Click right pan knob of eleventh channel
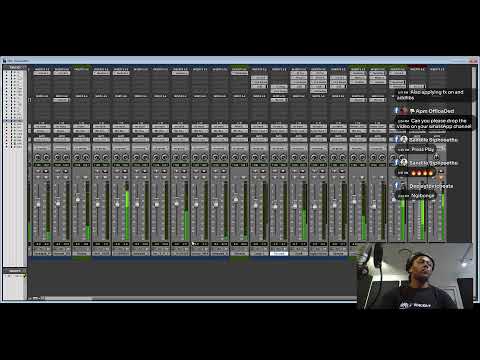Image resolution: width=480 pixels, height=360 pixels. [244, 157]
